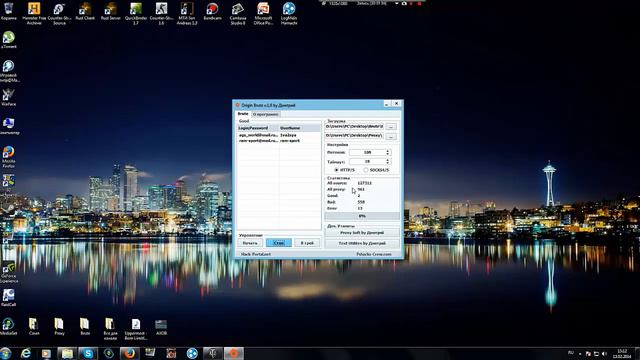This screenshot has width=640, height=360.
Task: Sort by the UserName column header
Action: pos(300,128)
